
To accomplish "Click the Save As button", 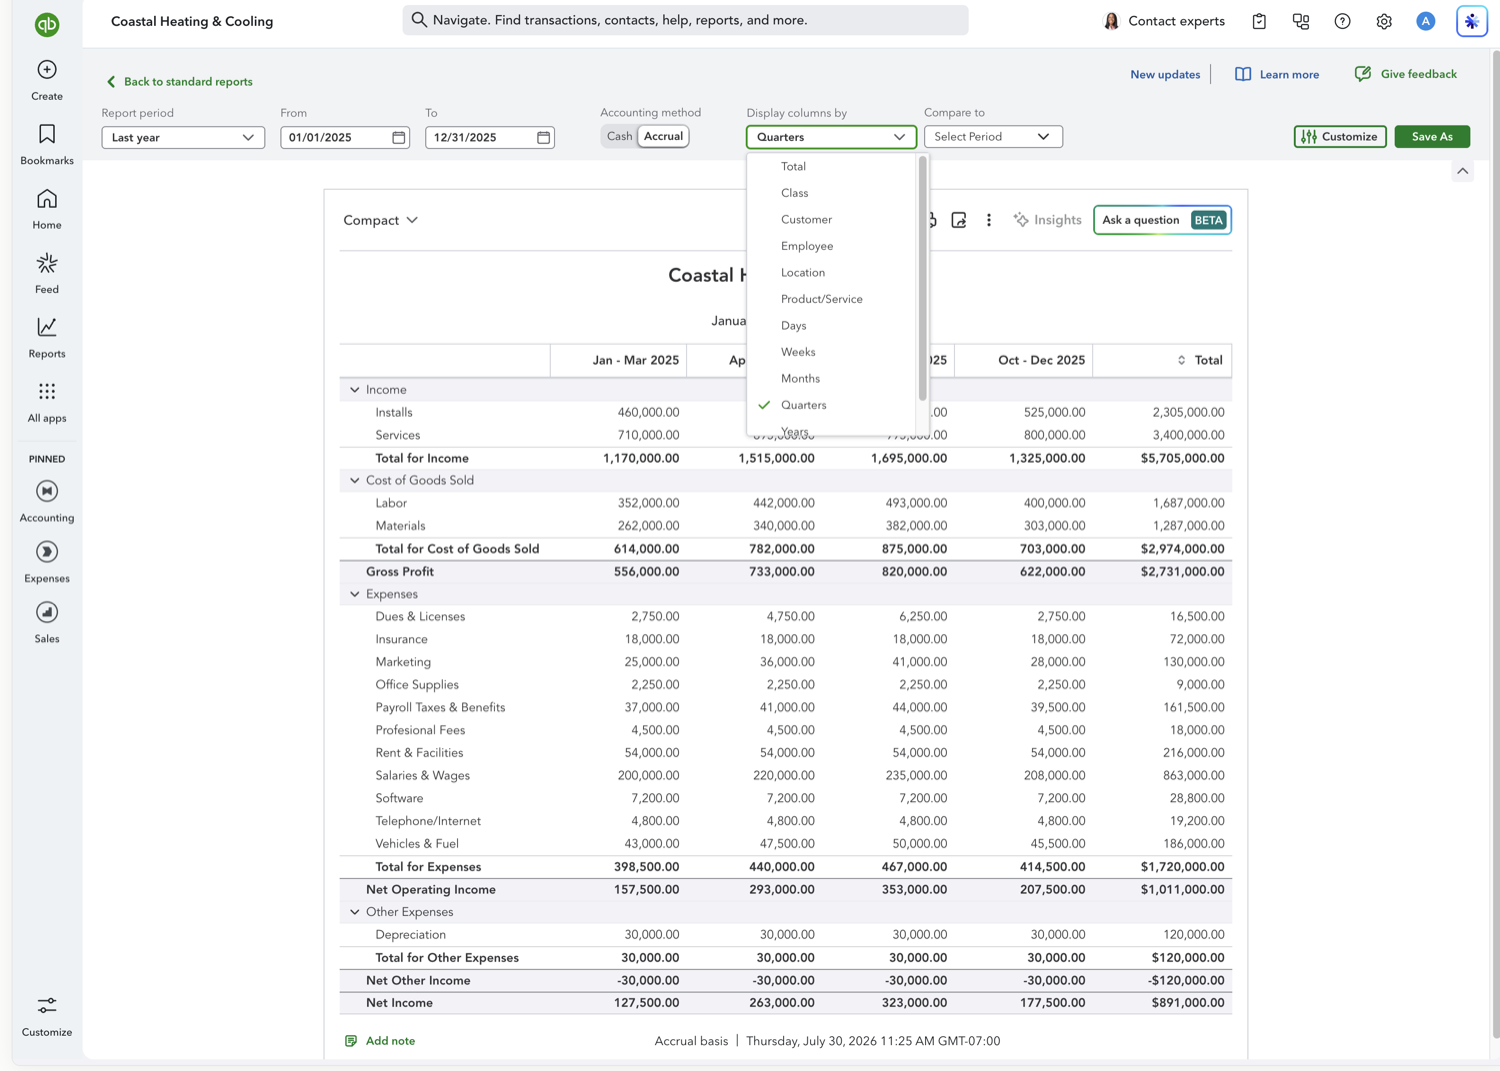I will point(1432,136).
